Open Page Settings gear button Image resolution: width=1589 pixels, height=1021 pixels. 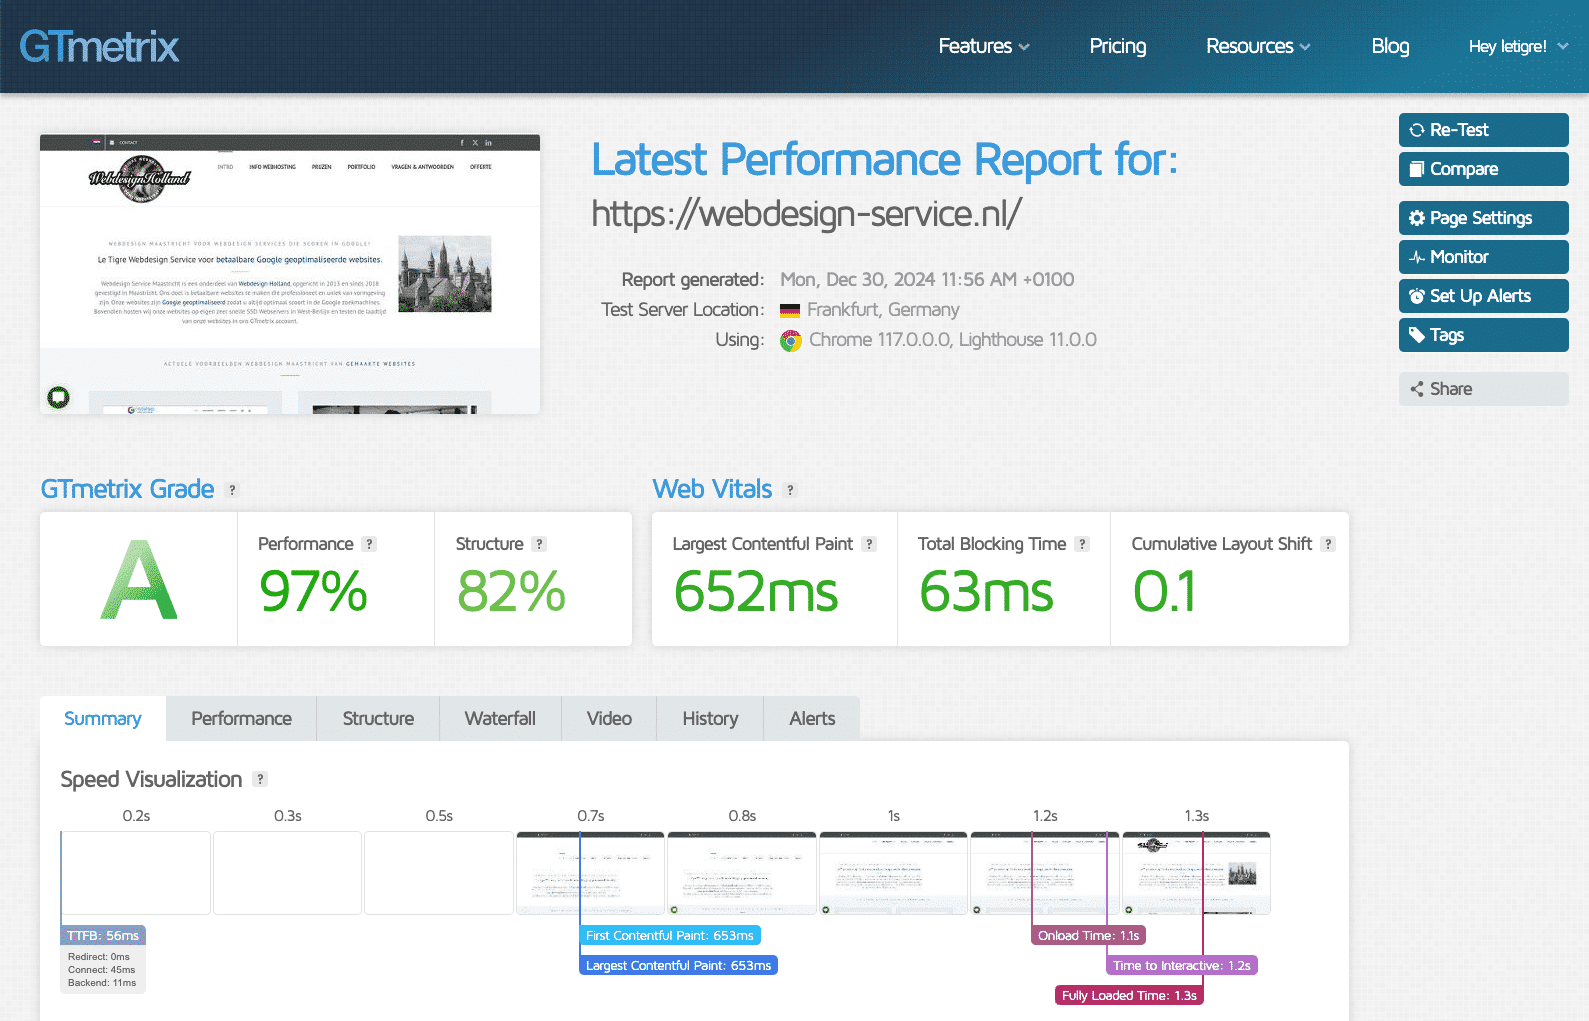click(1483, 218)
